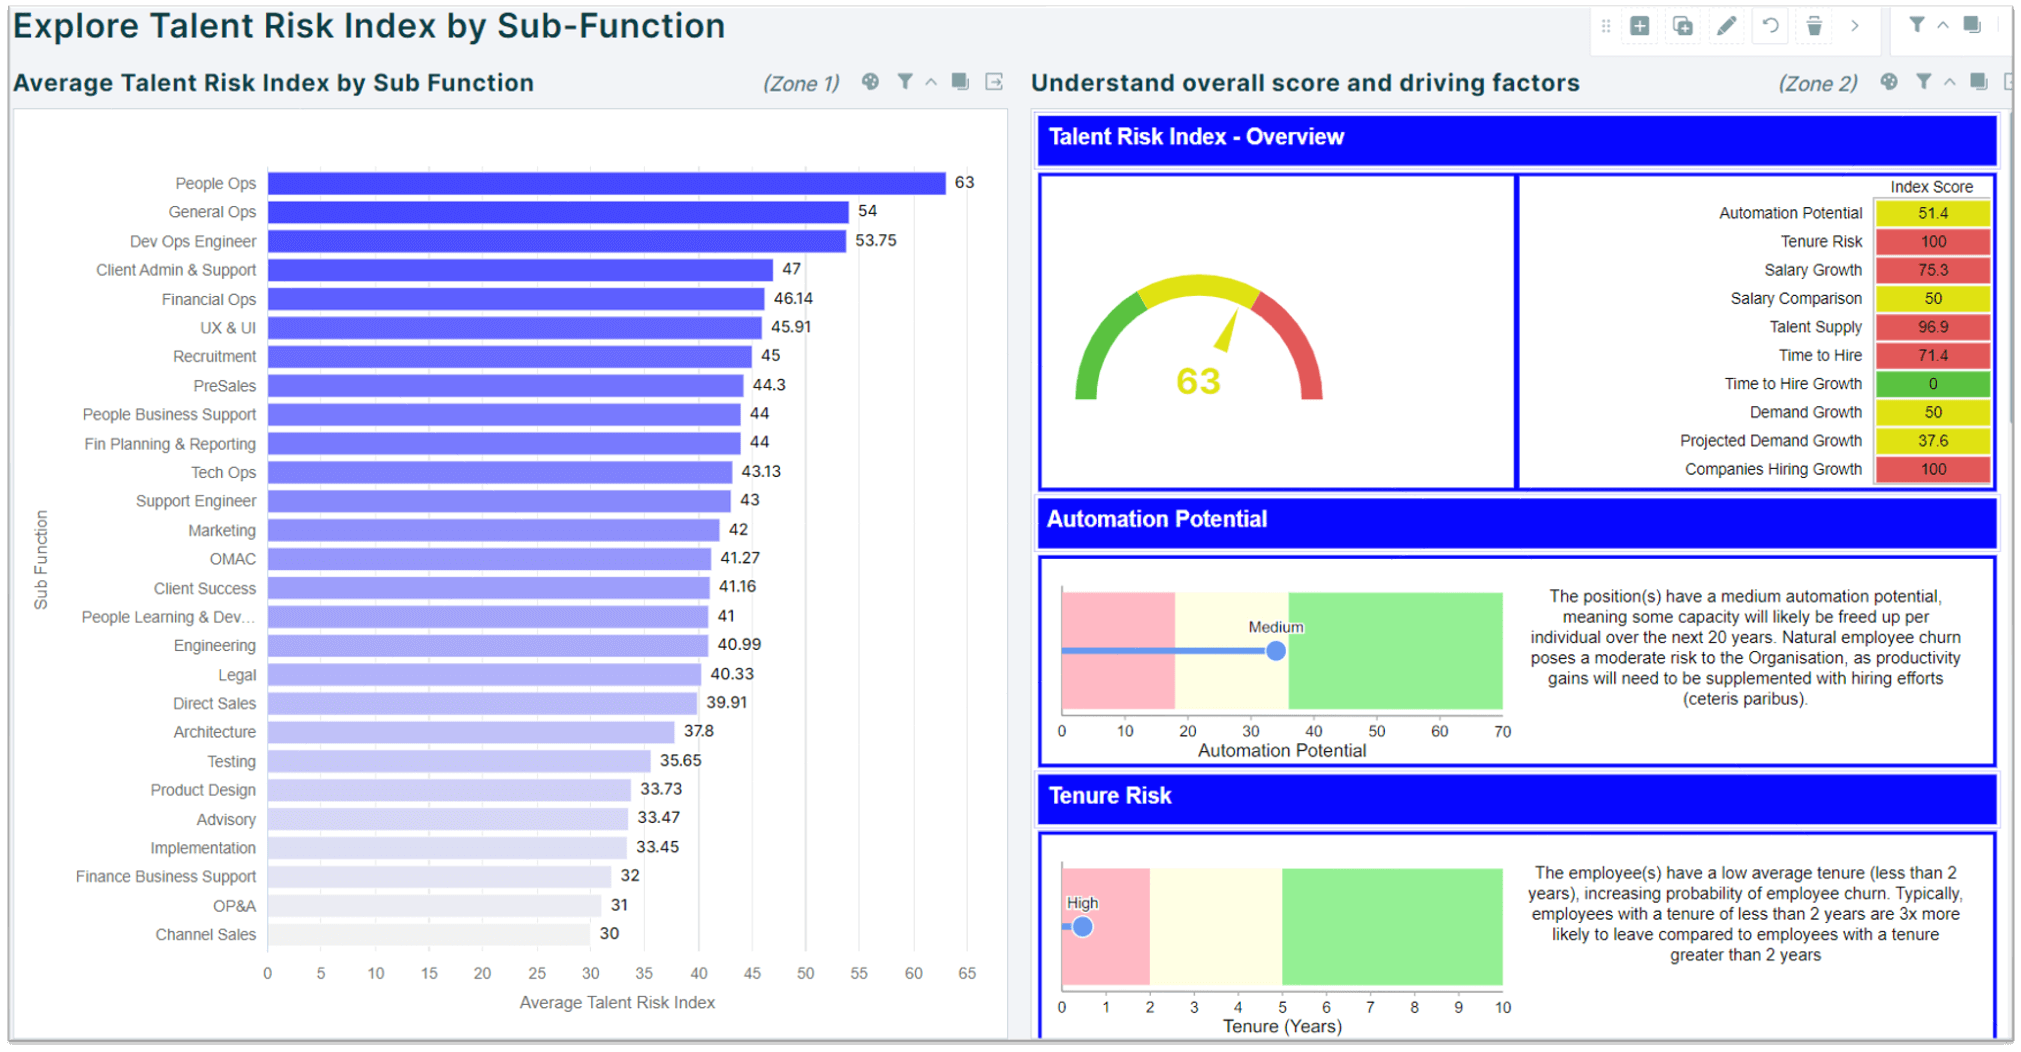
Task: Click the Automation Potential Medium slider marker
Action: pos(1275,651)
